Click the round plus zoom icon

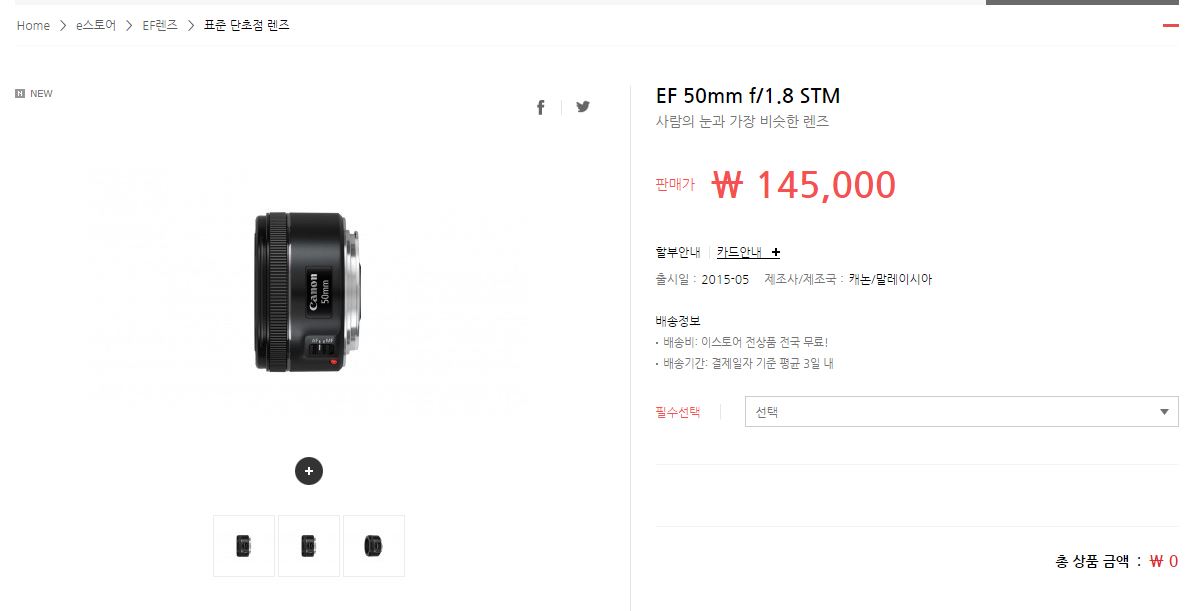(x=309, y=471)
